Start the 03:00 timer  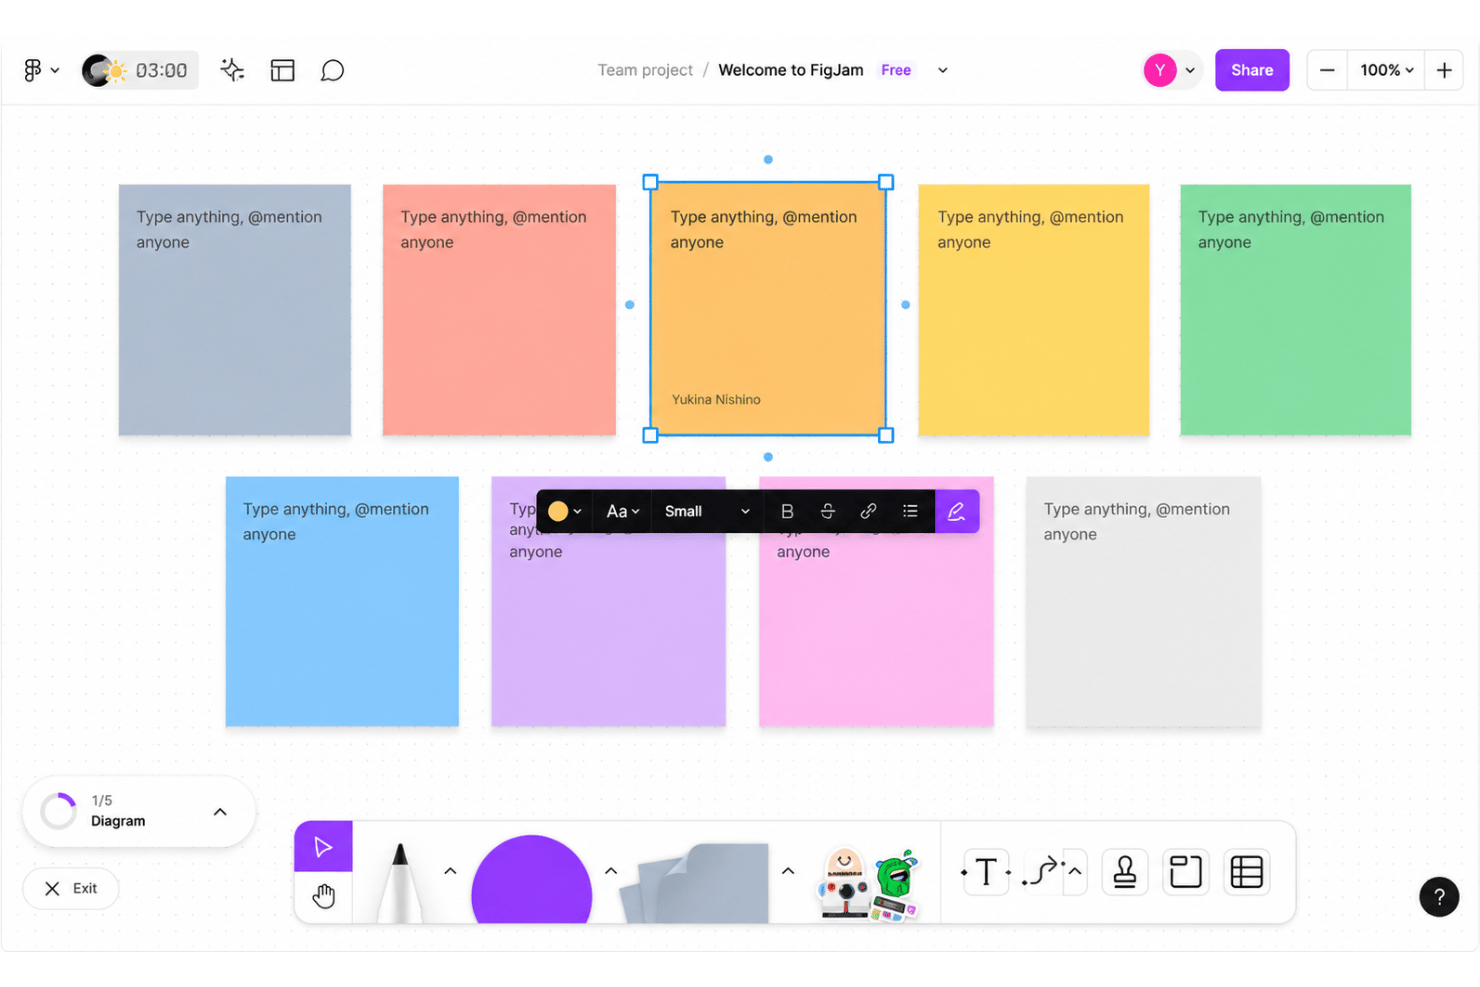(140, 70)
